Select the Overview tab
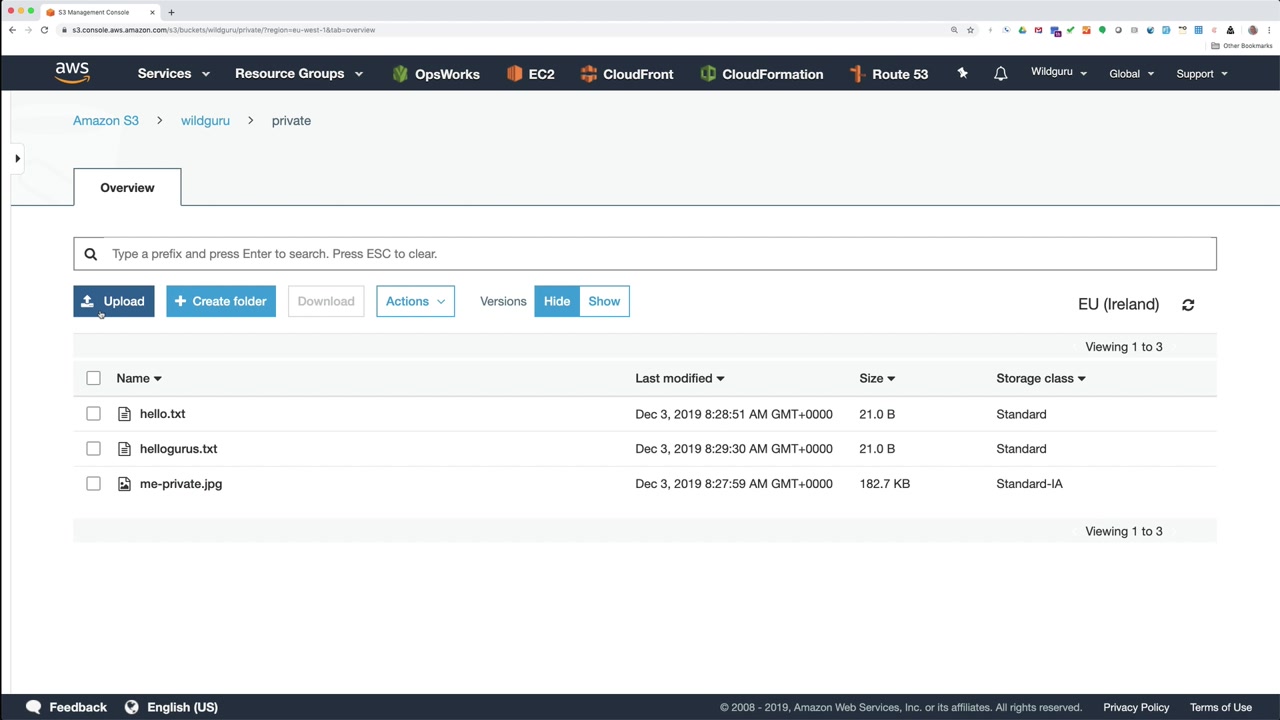 pyautogui.click(x=127, y=187)
